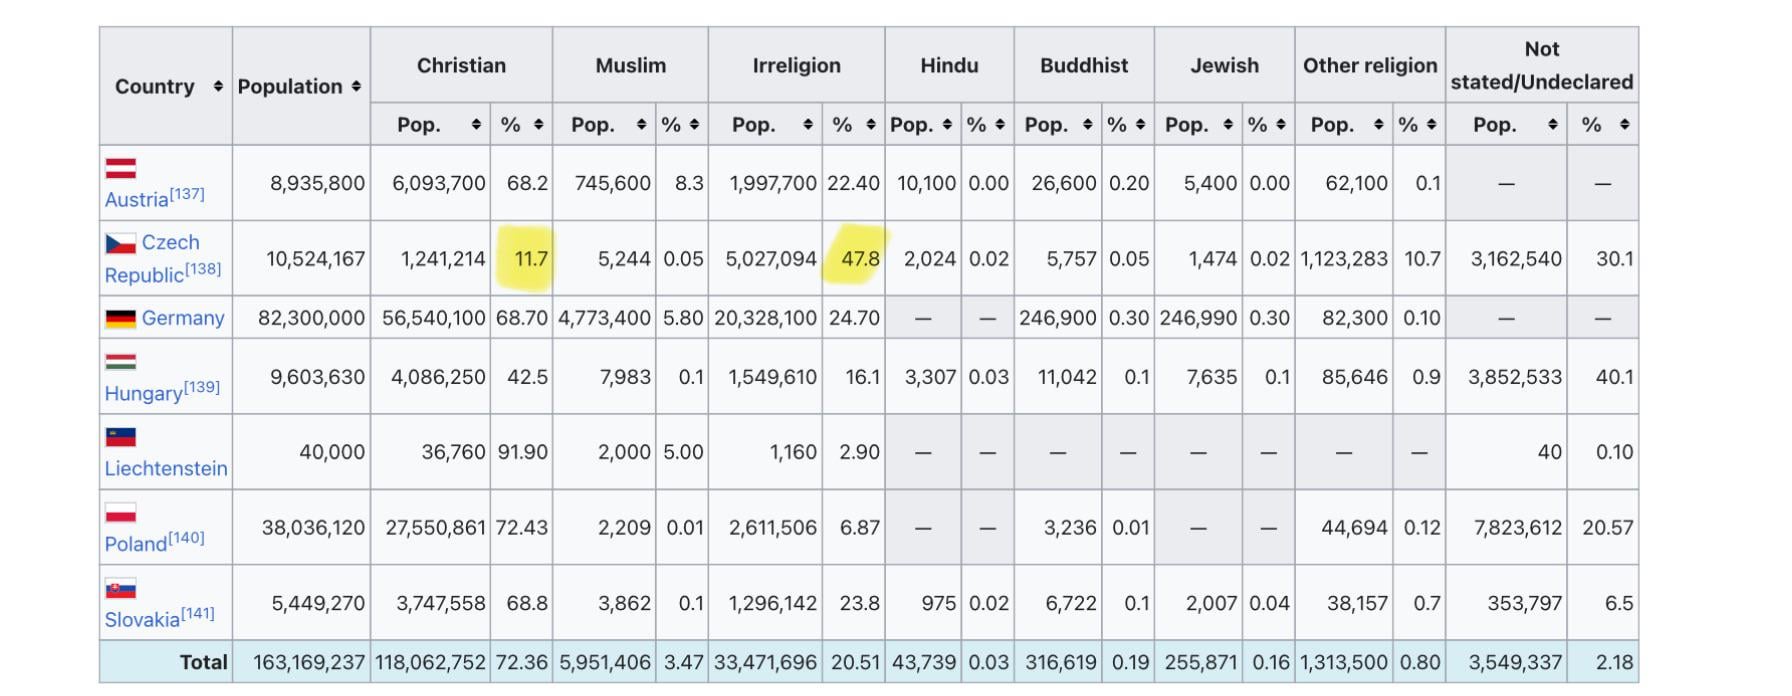This screenshot has width=1792, height=696.
Task: Sort by Christian percentage column
Action: 539,125
